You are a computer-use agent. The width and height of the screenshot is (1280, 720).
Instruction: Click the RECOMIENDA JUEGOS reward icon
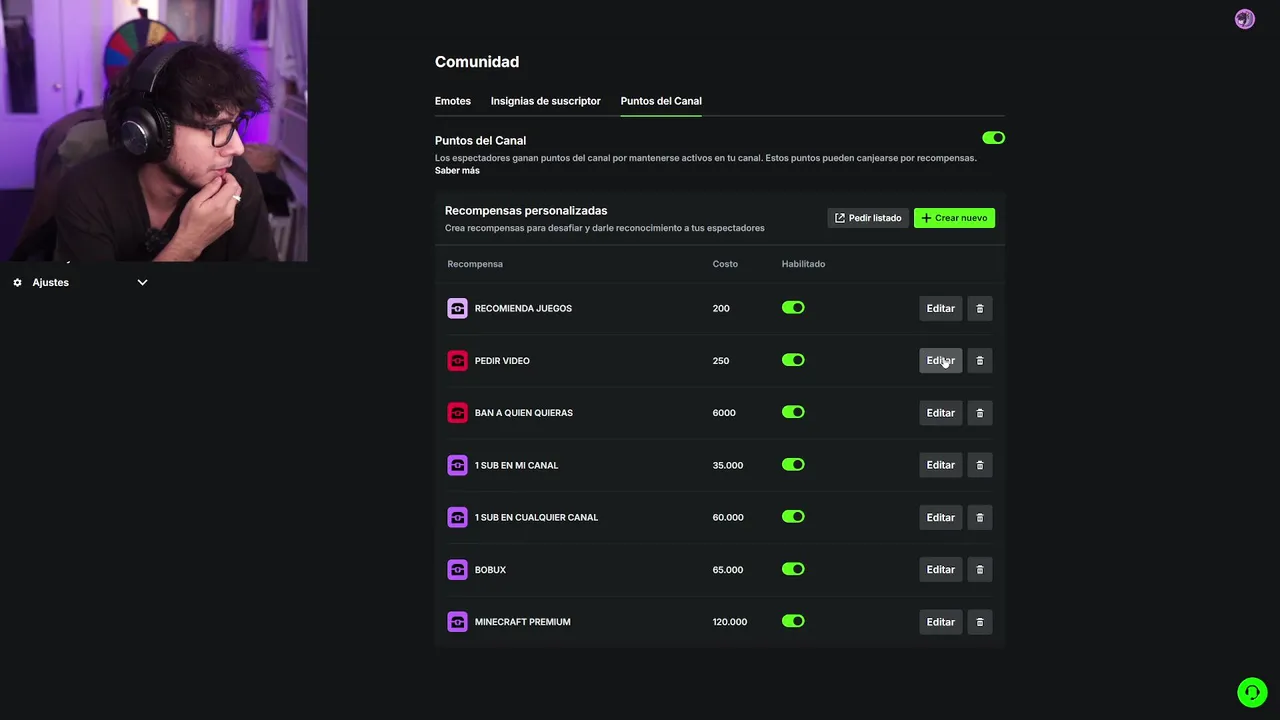(457, 308)
